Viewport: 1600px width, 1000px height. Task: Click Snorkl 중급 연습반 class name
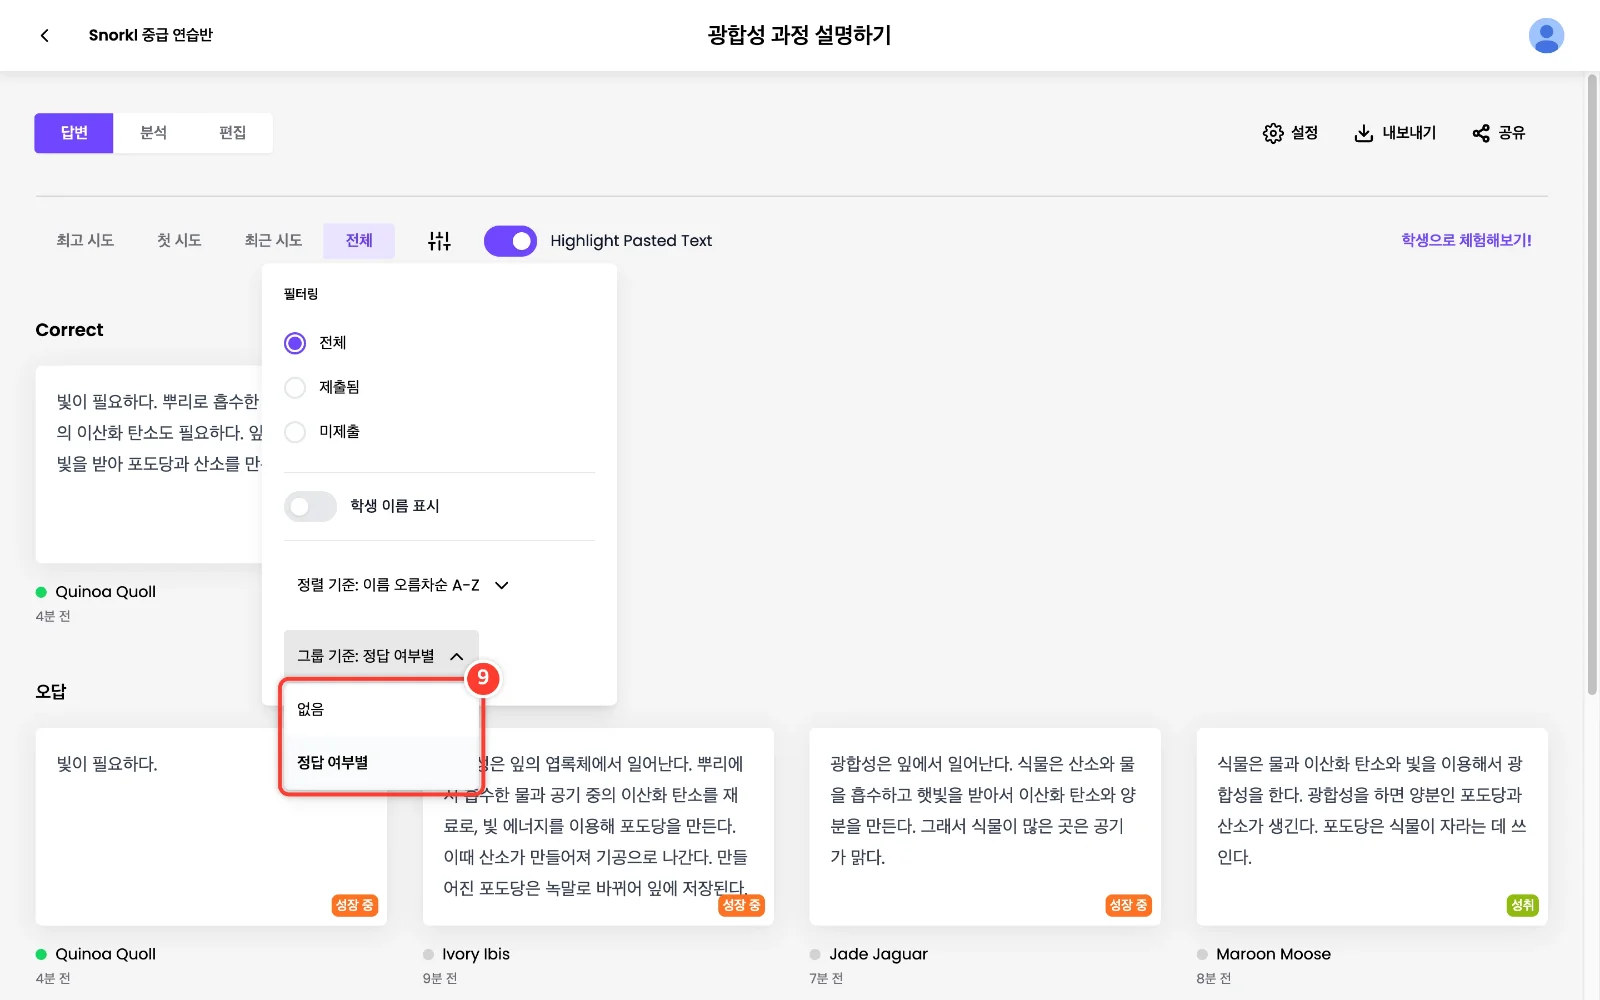(151, 35)
